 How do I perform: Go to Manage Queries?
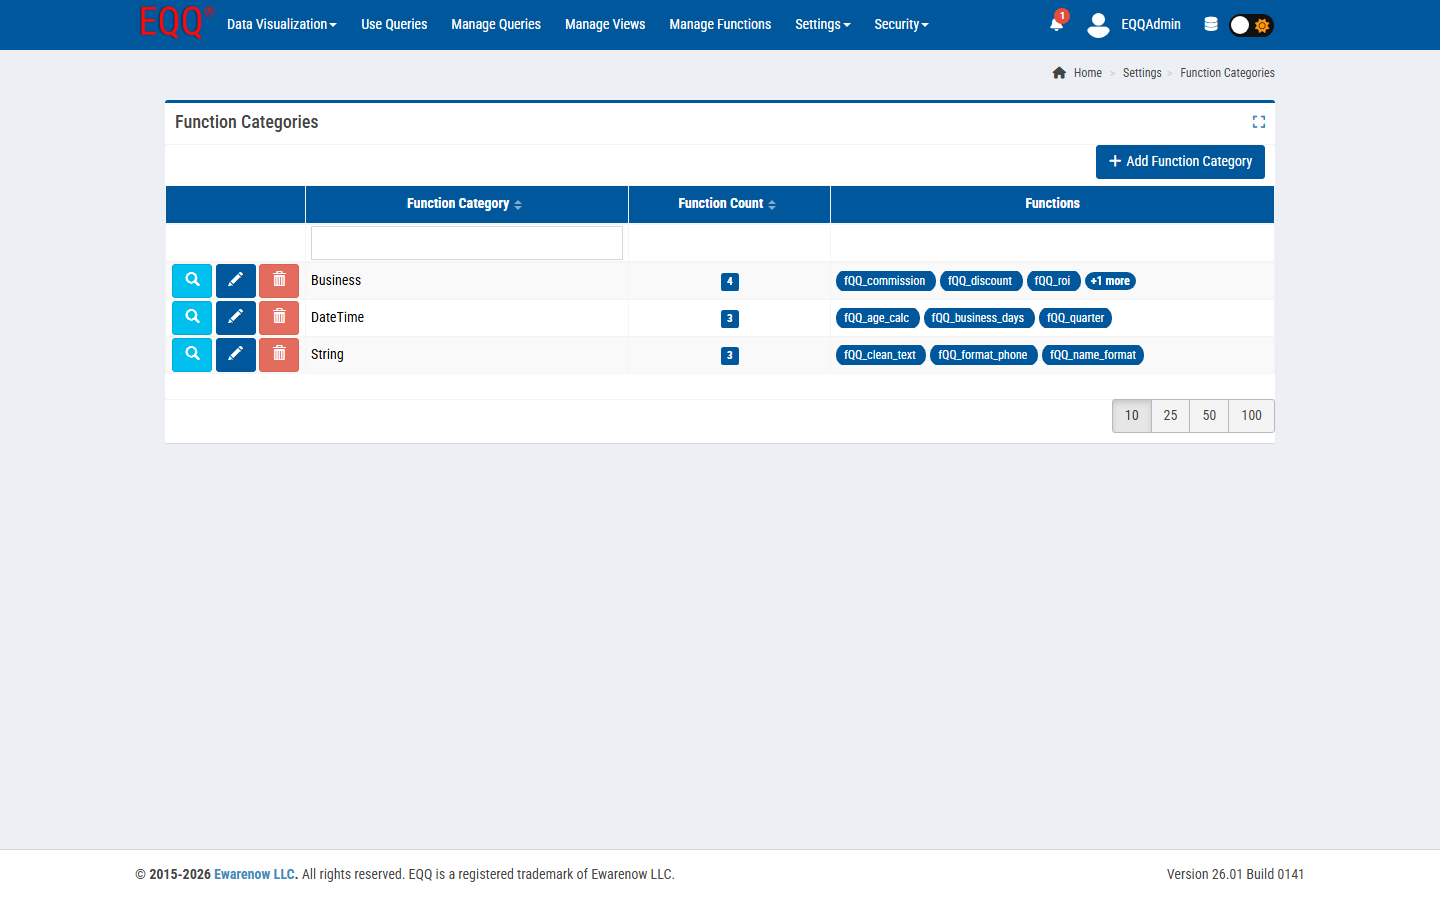tap(495, 24)
